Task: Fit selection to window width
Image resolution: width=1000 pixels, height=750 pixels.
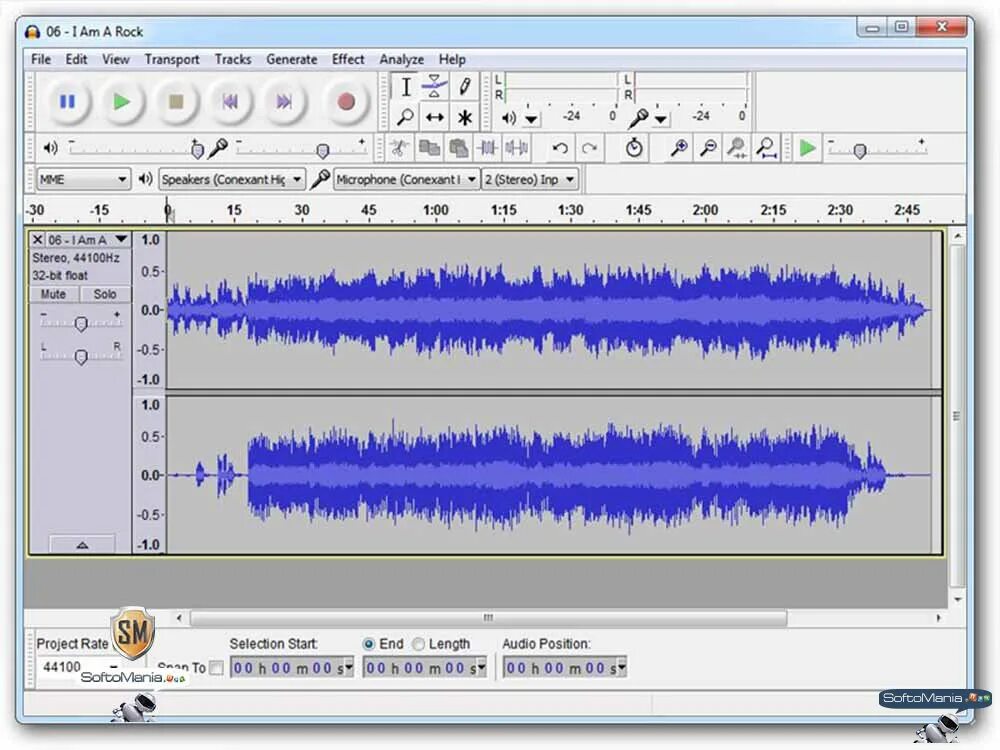Action: [x=737, y=149]
